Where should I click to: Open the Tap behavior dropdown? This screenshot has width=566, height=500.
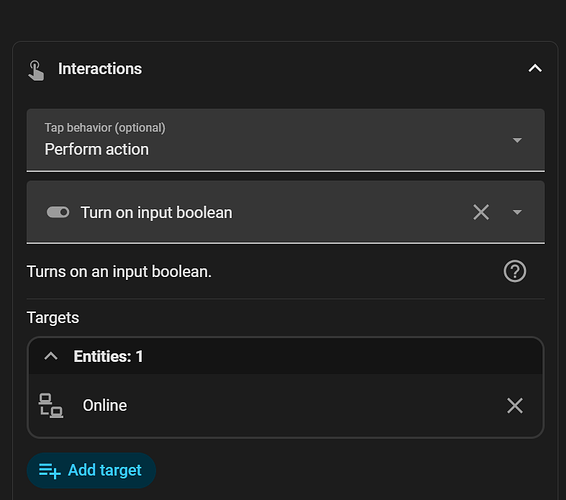pos(286,140)
